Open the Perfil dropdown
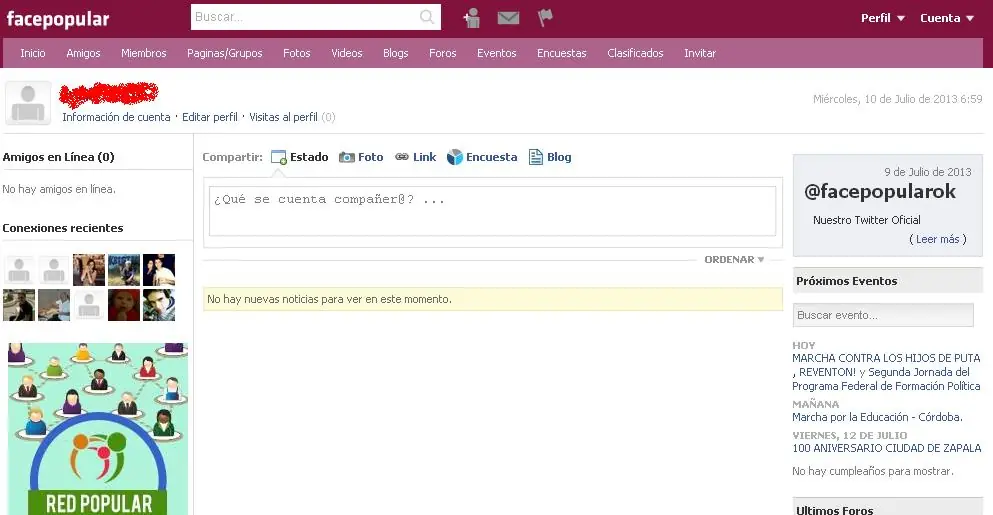This screenshot has width=993, height=515. [882, 18]
